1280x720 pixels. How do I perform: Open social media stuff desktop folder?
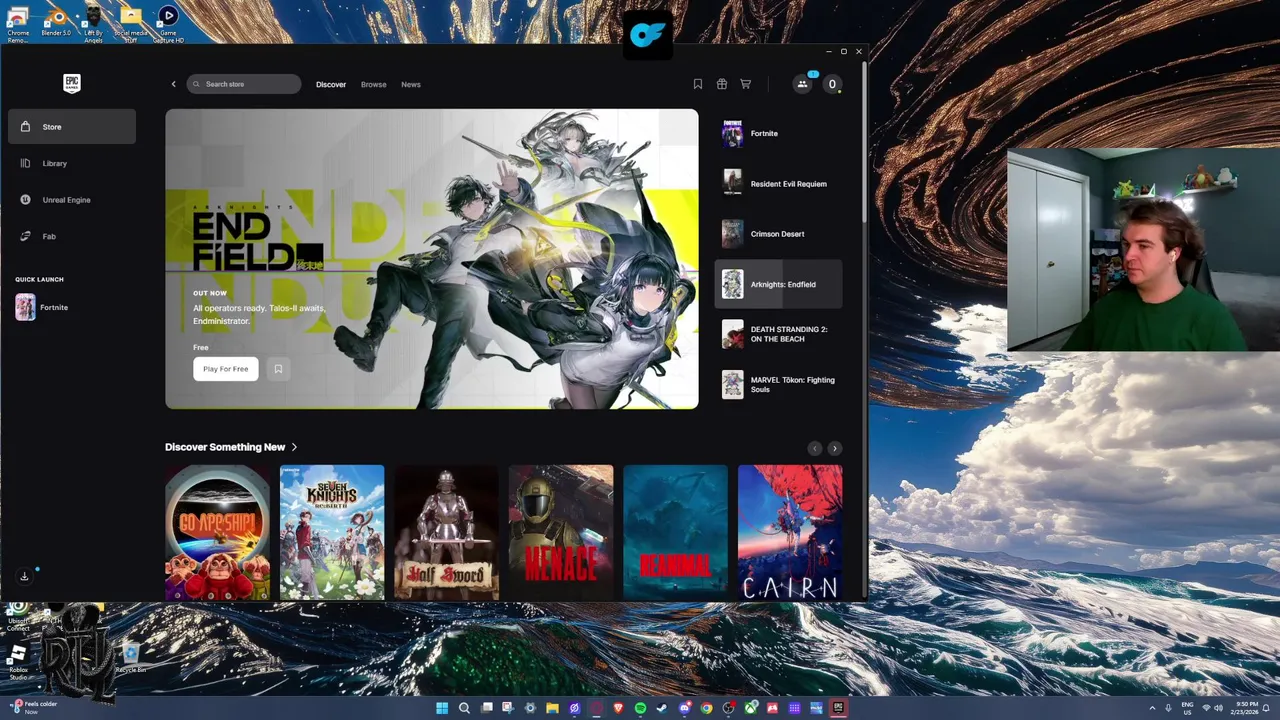131,23
